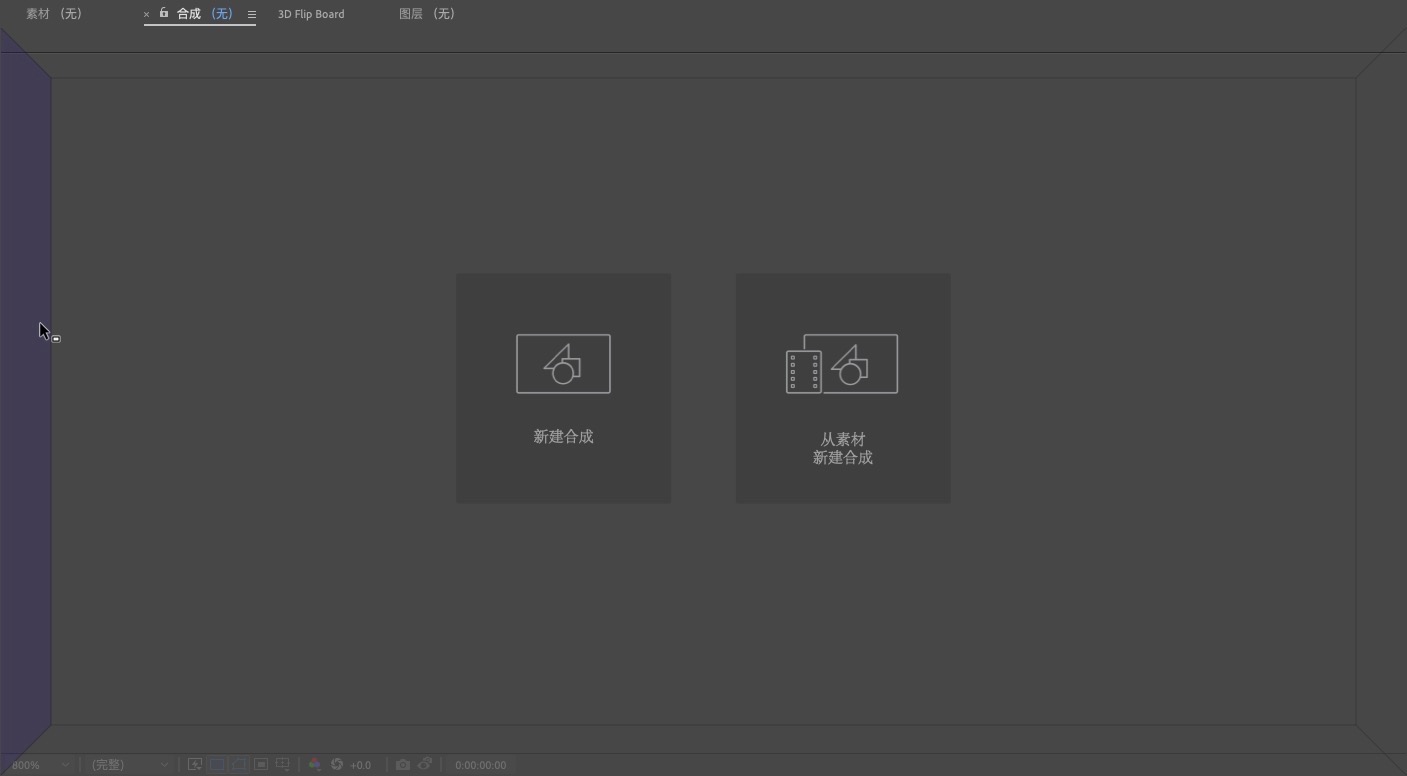Viewport: 1407px width, 776px height.
Task: Toggle the region of interest icon
Action: (261, 764)
